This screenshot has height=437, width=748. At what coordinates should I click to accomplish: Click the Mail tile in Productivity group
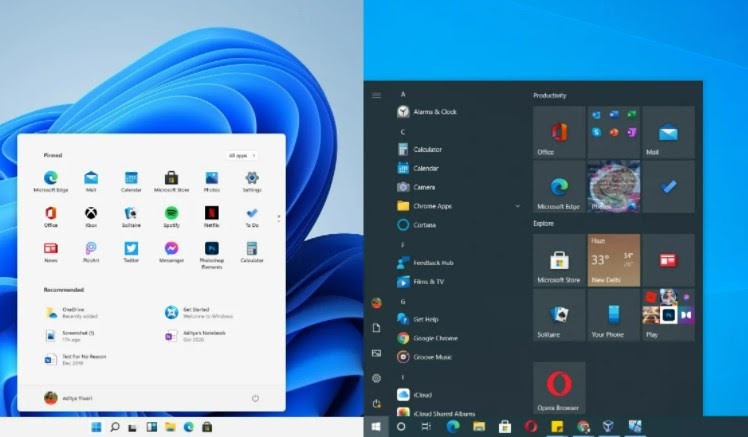[668, 132]
